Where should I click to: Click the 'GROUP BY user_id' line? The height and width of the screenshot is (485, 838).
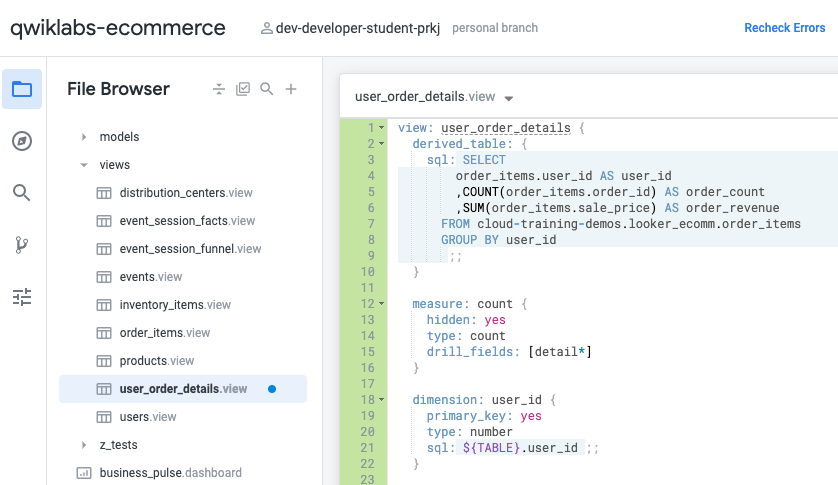tap(499, 240)
